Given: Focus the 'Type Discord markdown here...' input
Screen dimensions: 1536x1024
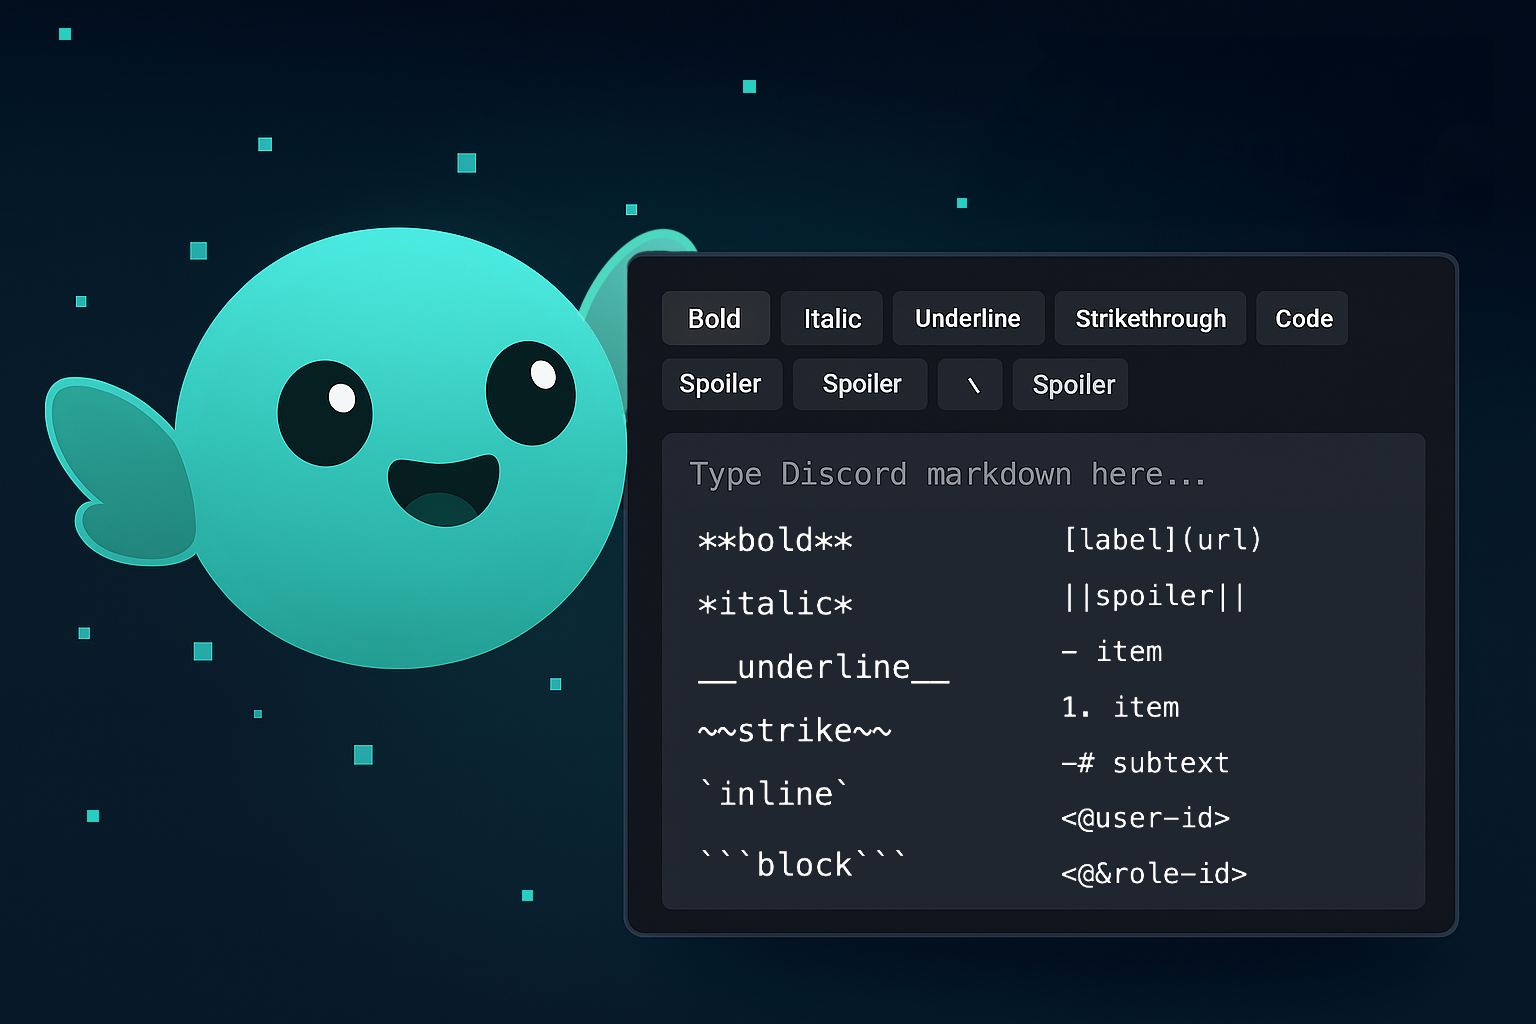Looking at the screenshot, I should tap(1043, 671).
